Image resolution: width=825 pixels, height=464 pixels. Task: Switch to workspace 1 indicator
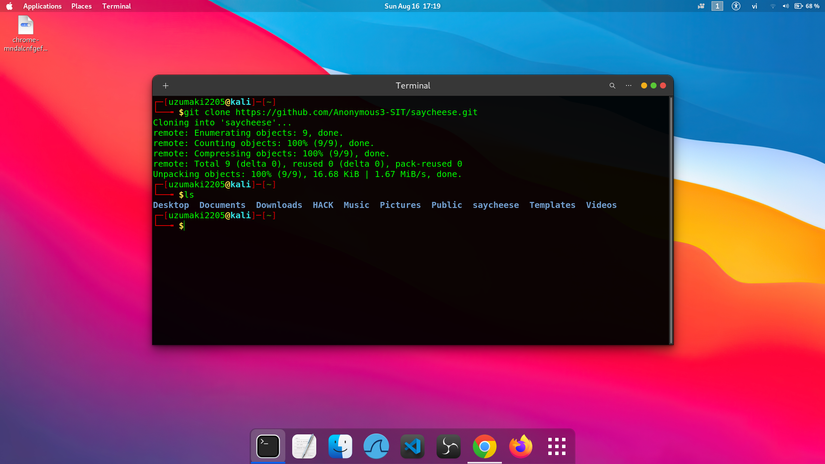click(717, 6)
